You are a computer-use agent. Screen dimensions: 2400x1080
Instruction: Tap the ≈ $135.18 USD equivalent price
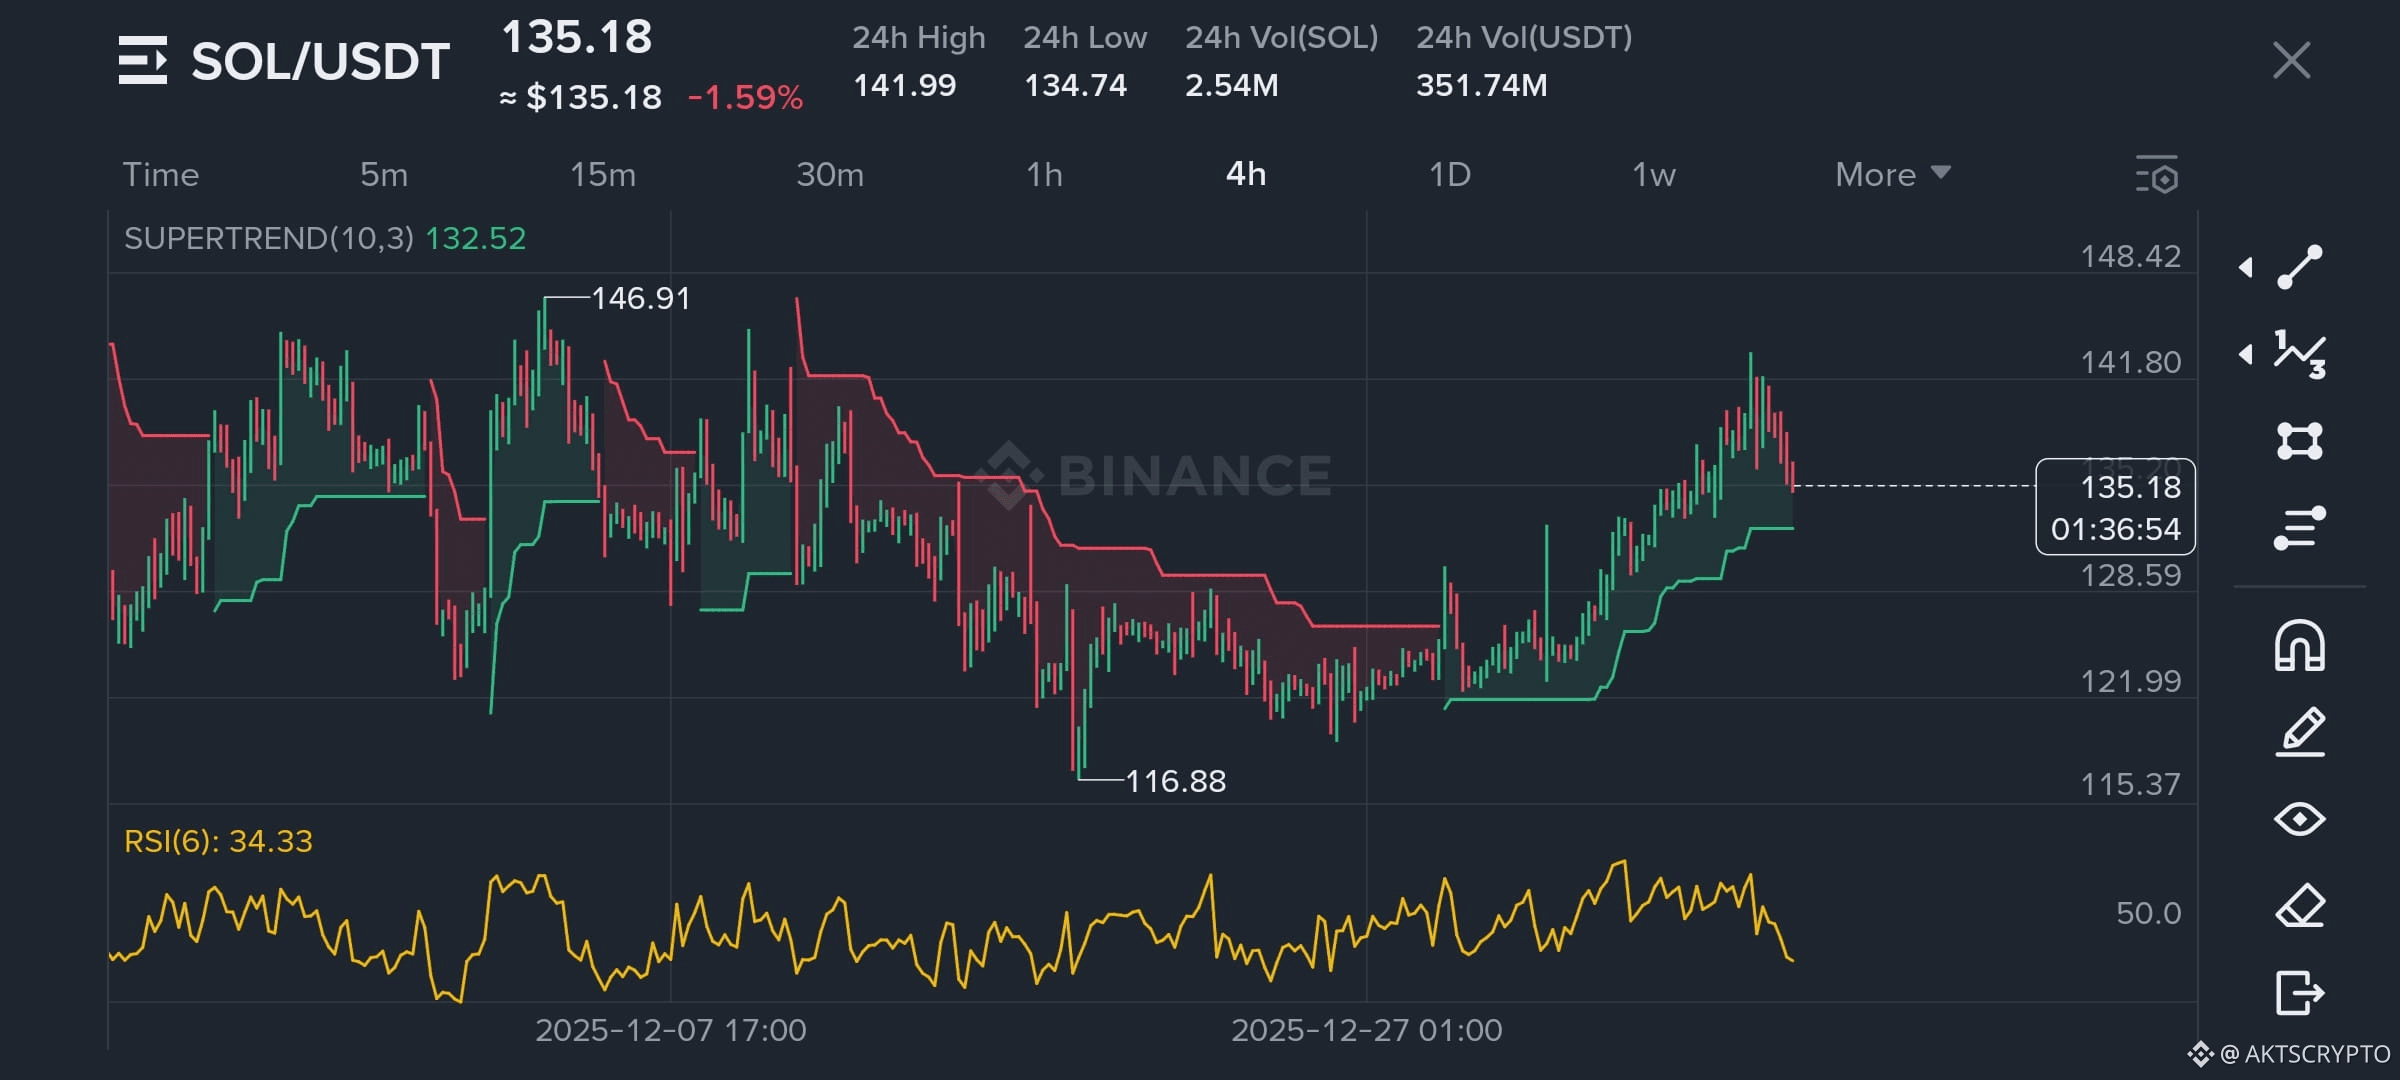click(581, 97)
